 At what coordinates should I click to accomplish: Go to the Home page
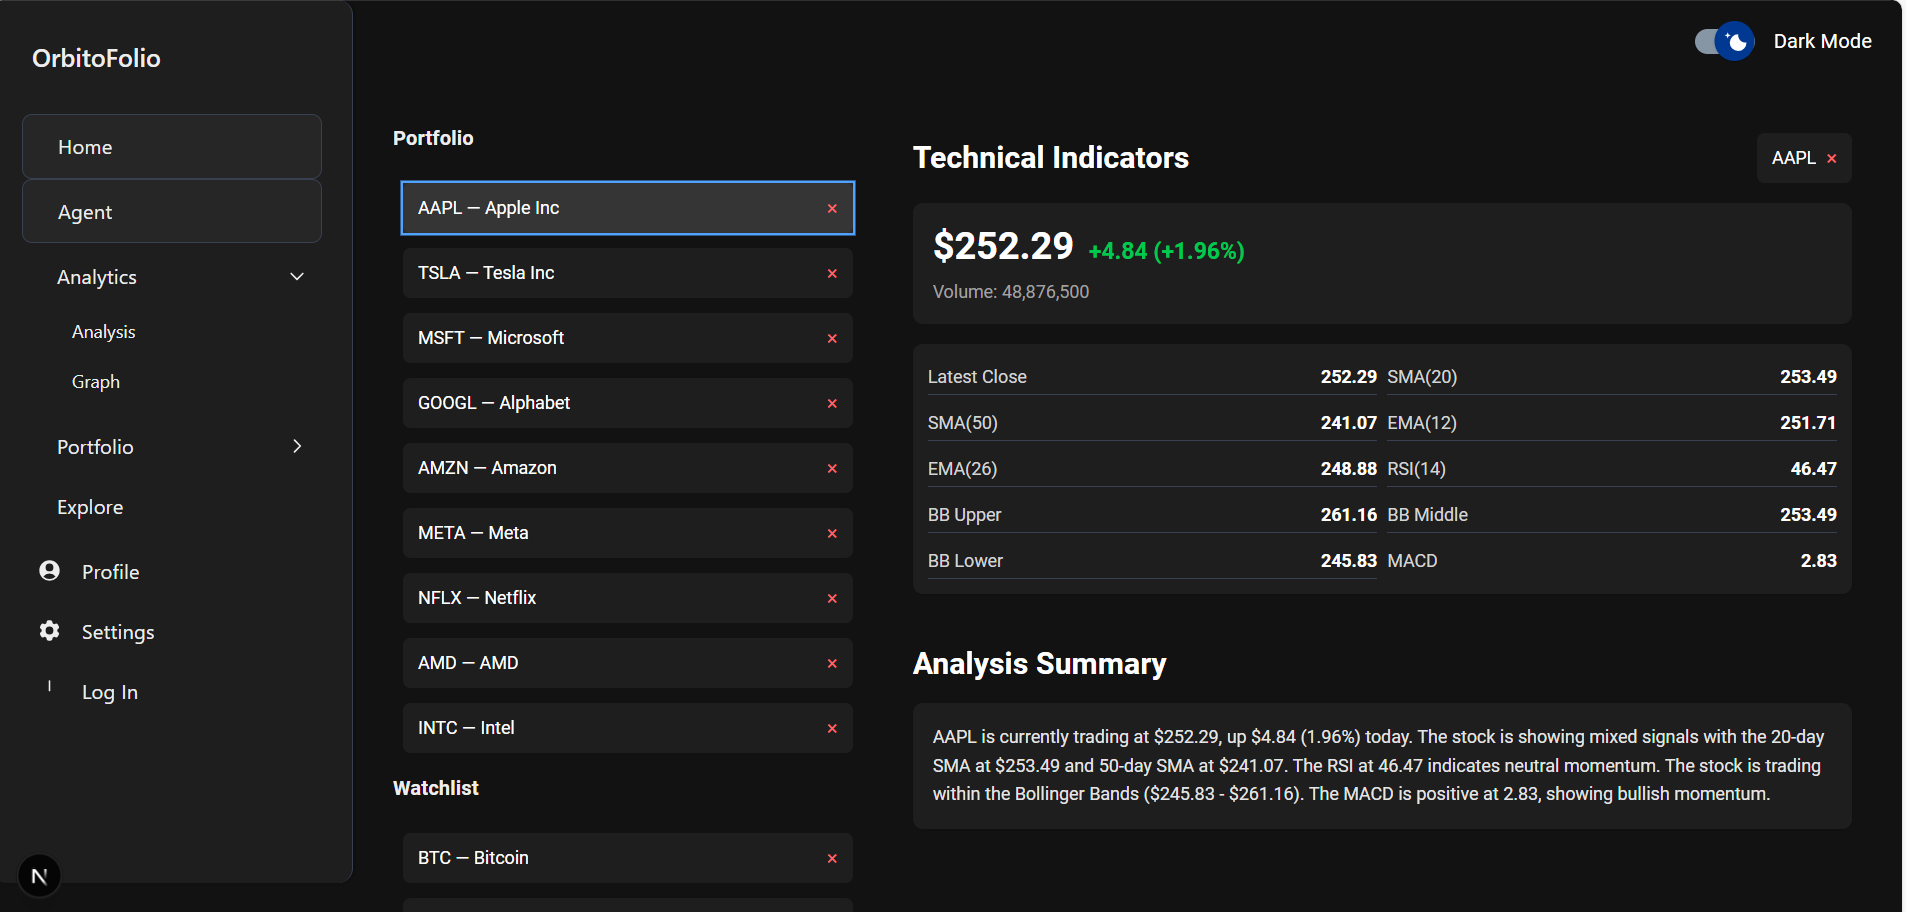(172, 147)
